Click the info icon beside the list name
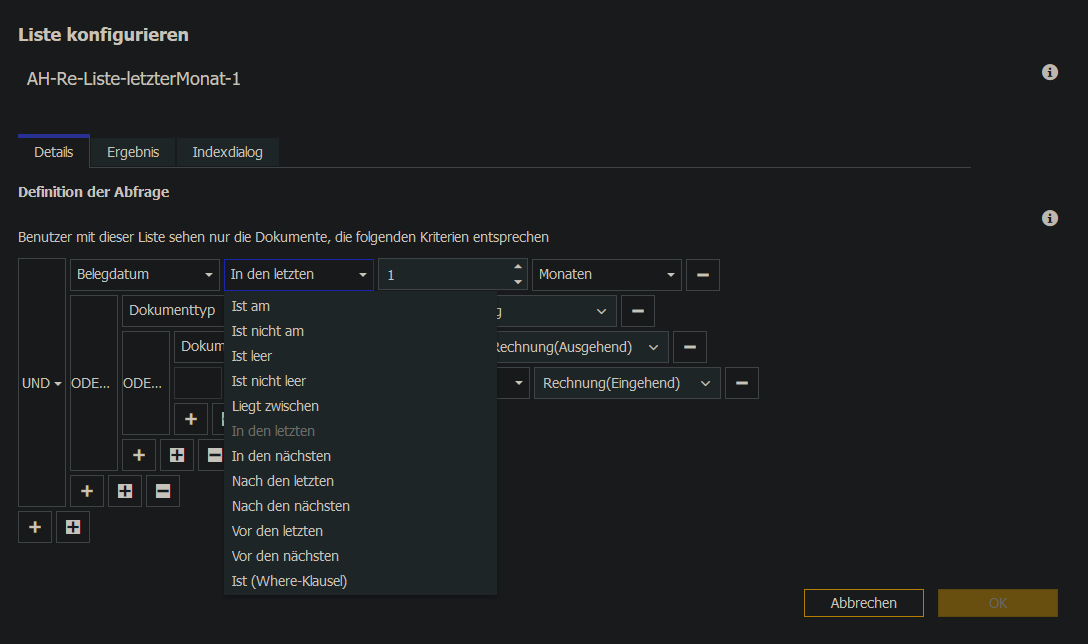The width and height of the screenshot is (1088, 644). click(1050, 72)
